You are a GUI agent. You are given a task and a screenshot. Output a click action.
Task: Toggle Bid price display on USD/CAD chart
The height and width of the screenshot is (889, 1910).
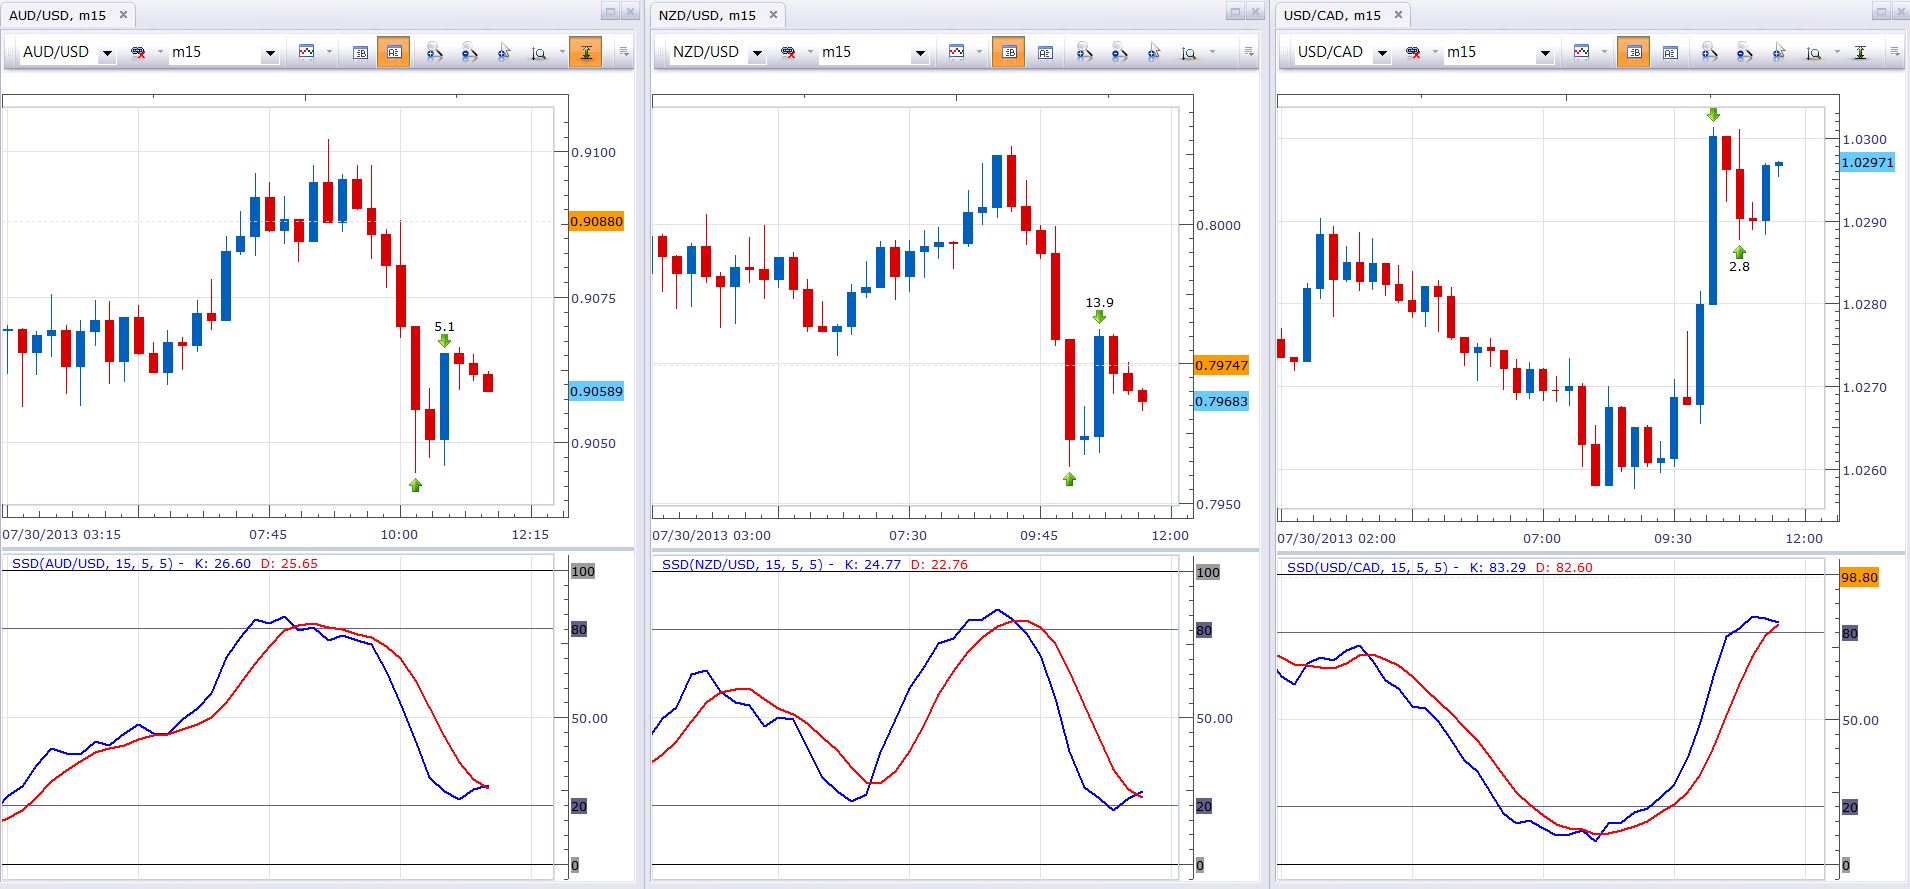pos(1635,52)
